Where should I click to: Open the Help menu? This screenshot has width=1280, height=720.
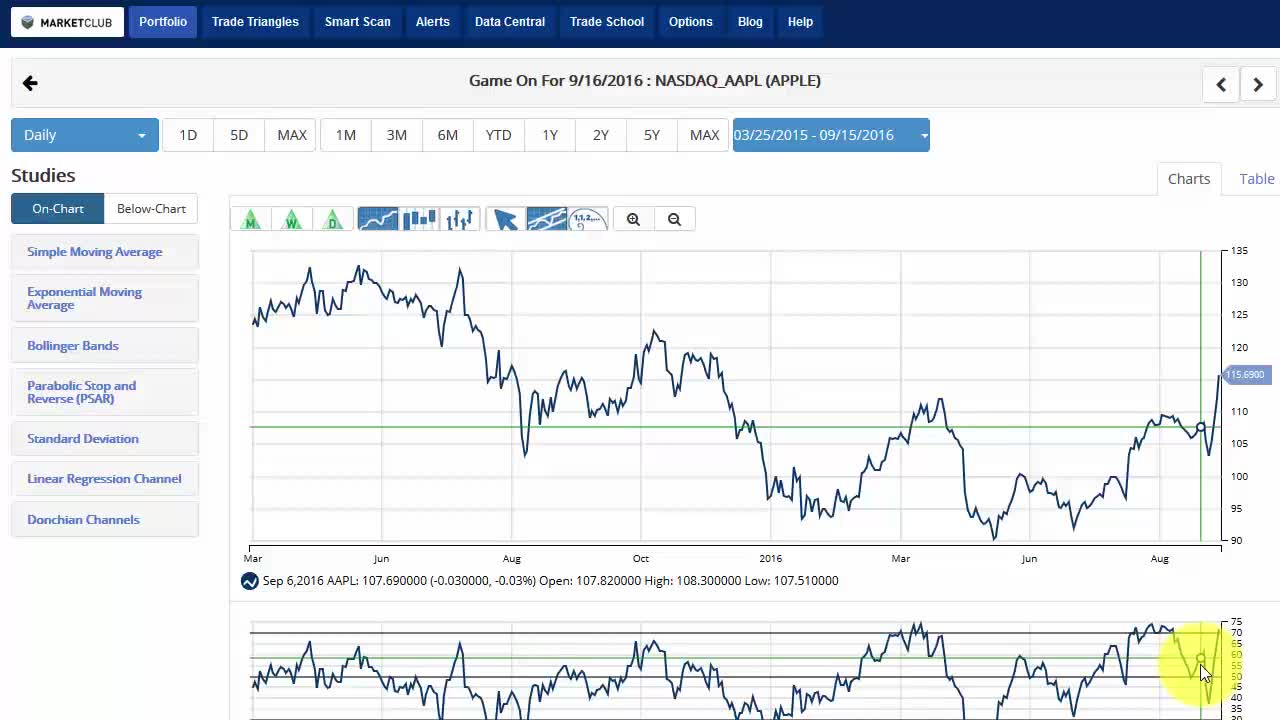coord(800,22)
